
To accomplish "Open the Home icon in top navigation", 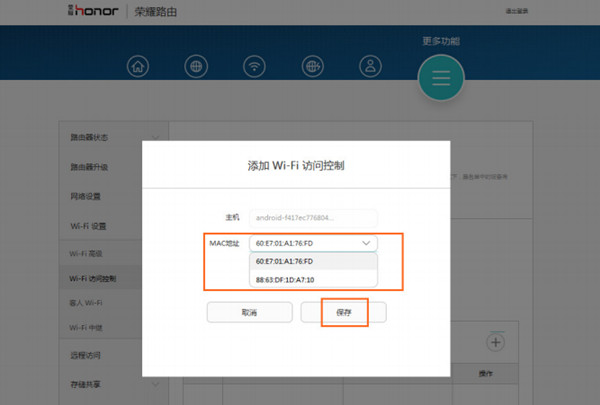I will click(x=138, y=67).
